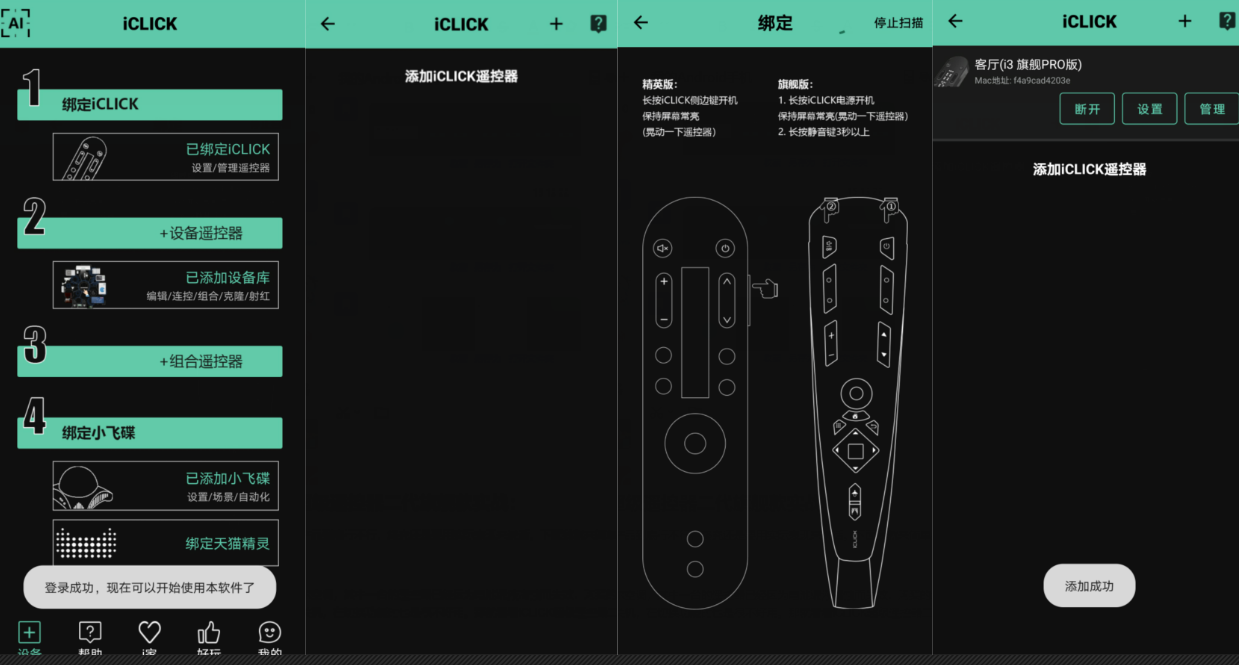
Task: Open 设置 for the 客厅 remote
Action: click(1149, 108)
